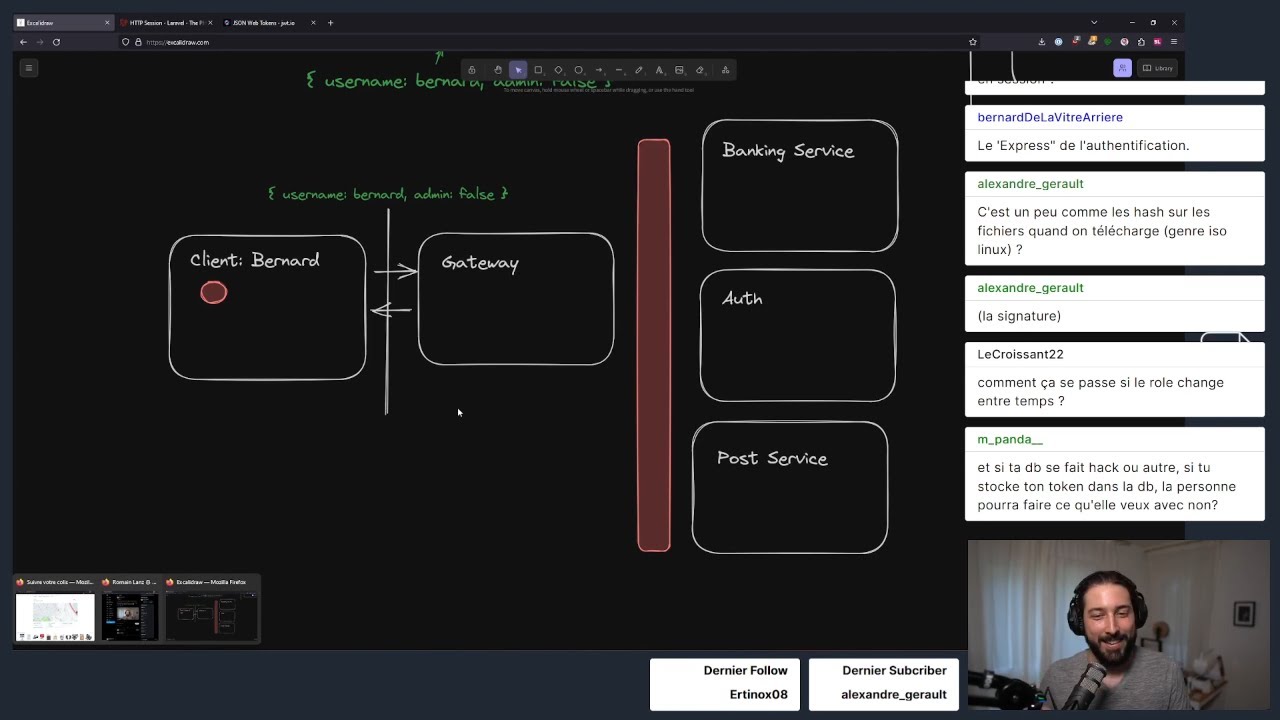
Task: Switch to the HTTP Session Laravel tab
Action: [x=166, y=22]
